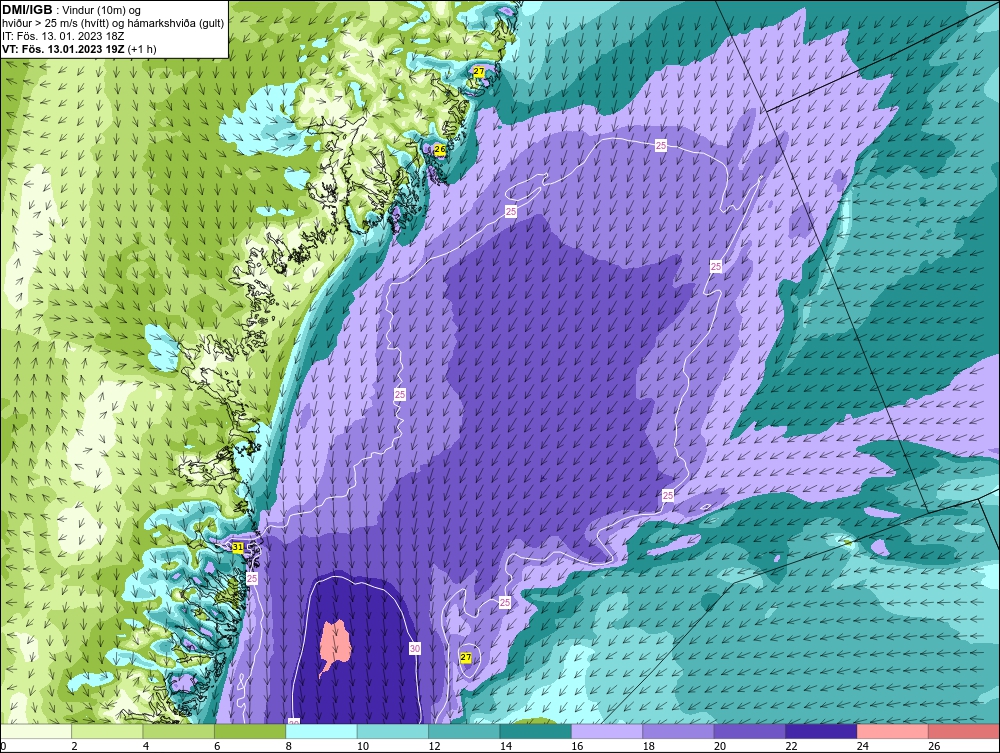1000x753 pixels.
Task: Select the lavender swatch between 16 and 18
Action: tap(607, 731)
